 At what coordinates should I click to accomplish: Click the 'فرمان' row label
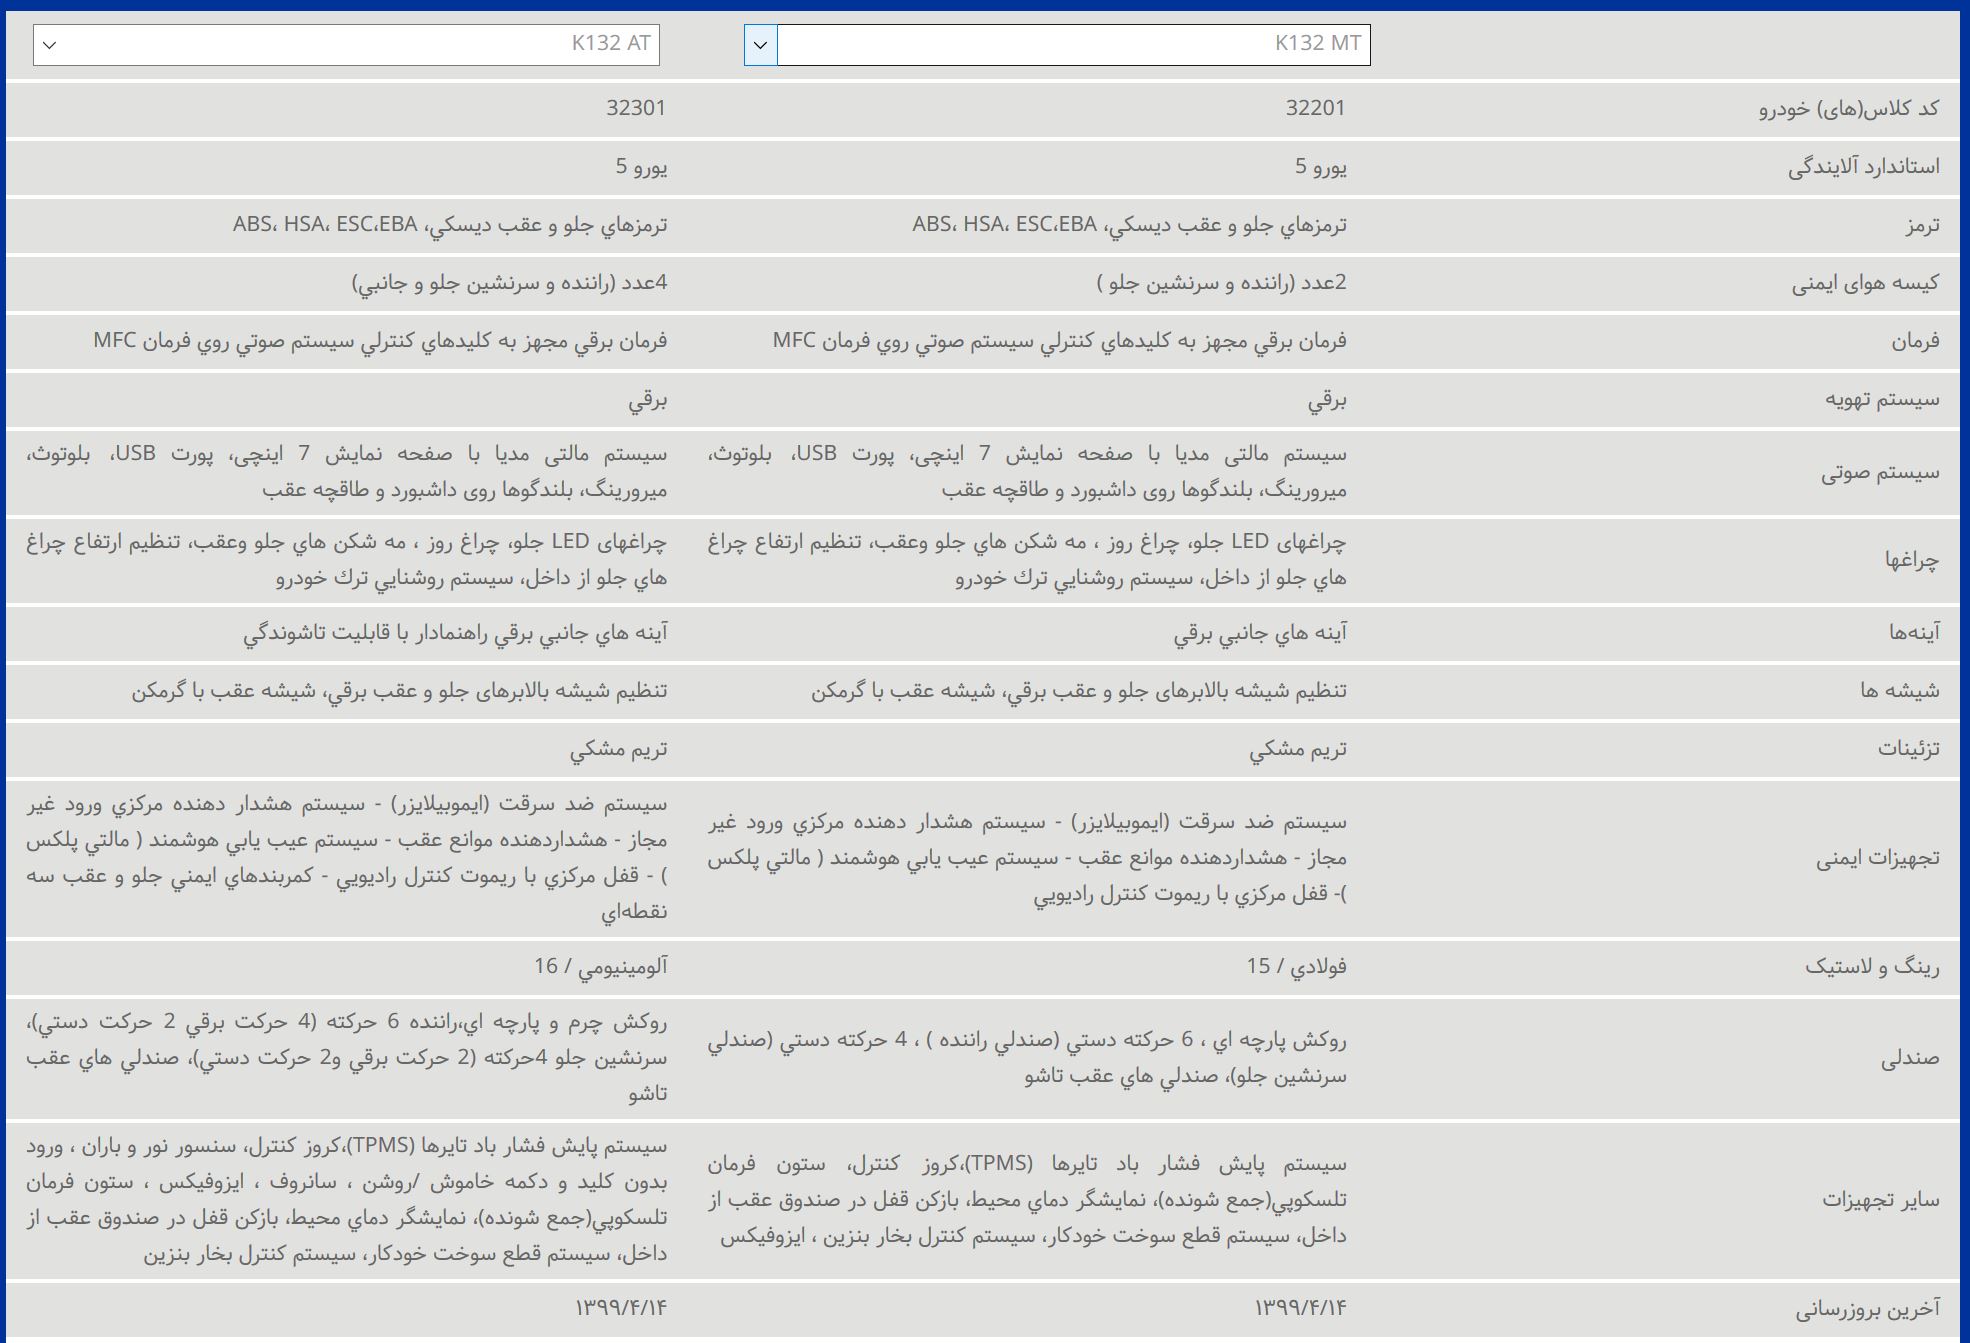click(1914, 341)
